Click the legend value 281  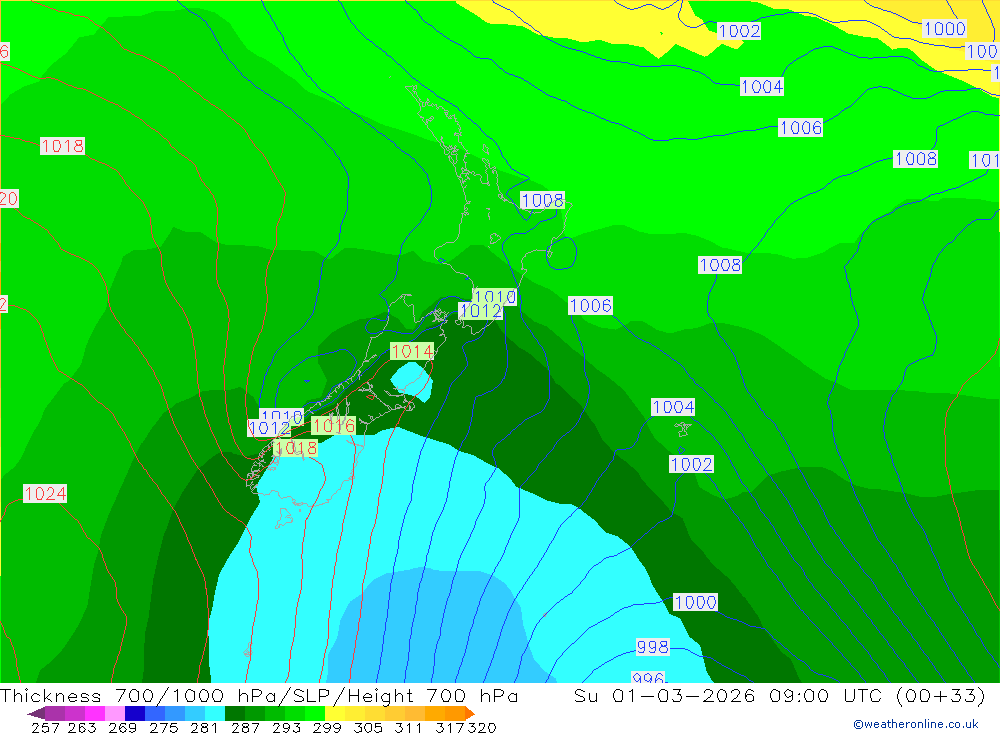(204, 727)
